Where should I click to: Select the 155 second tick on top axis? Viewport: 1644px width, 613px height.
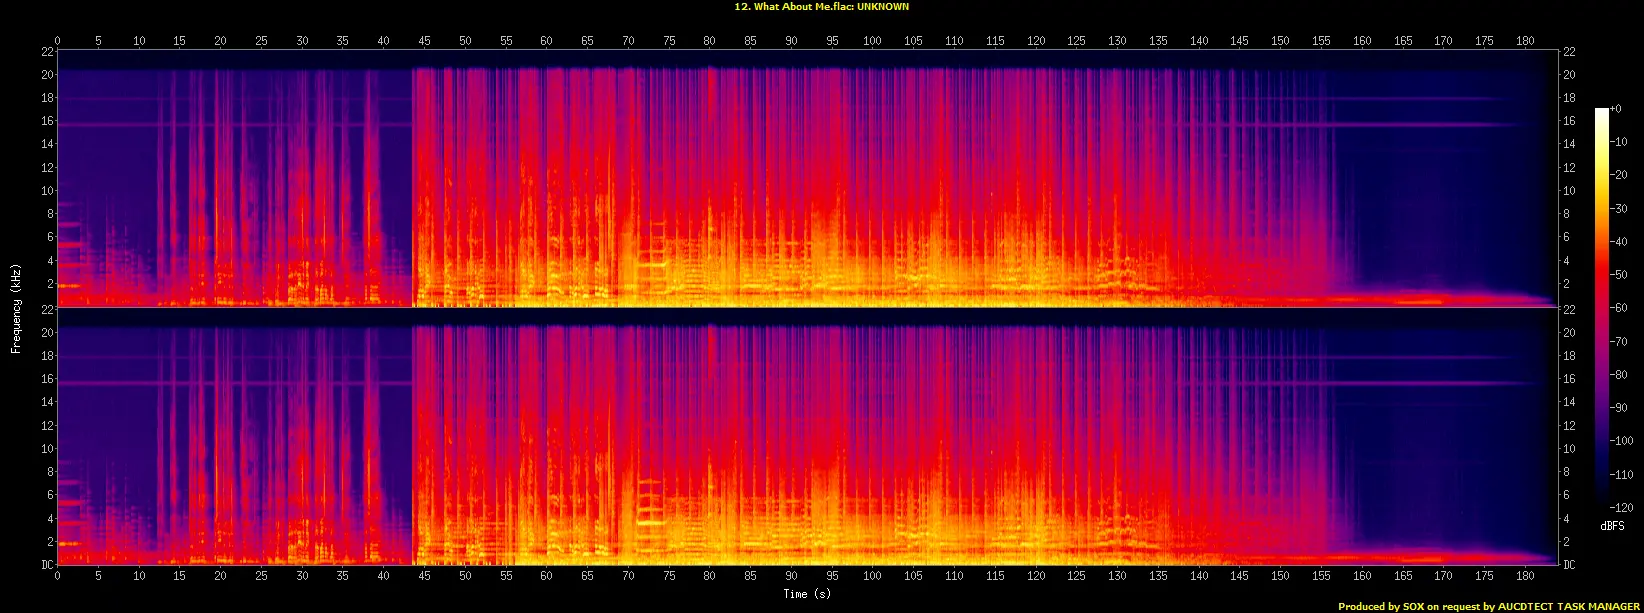(1321, 41)
